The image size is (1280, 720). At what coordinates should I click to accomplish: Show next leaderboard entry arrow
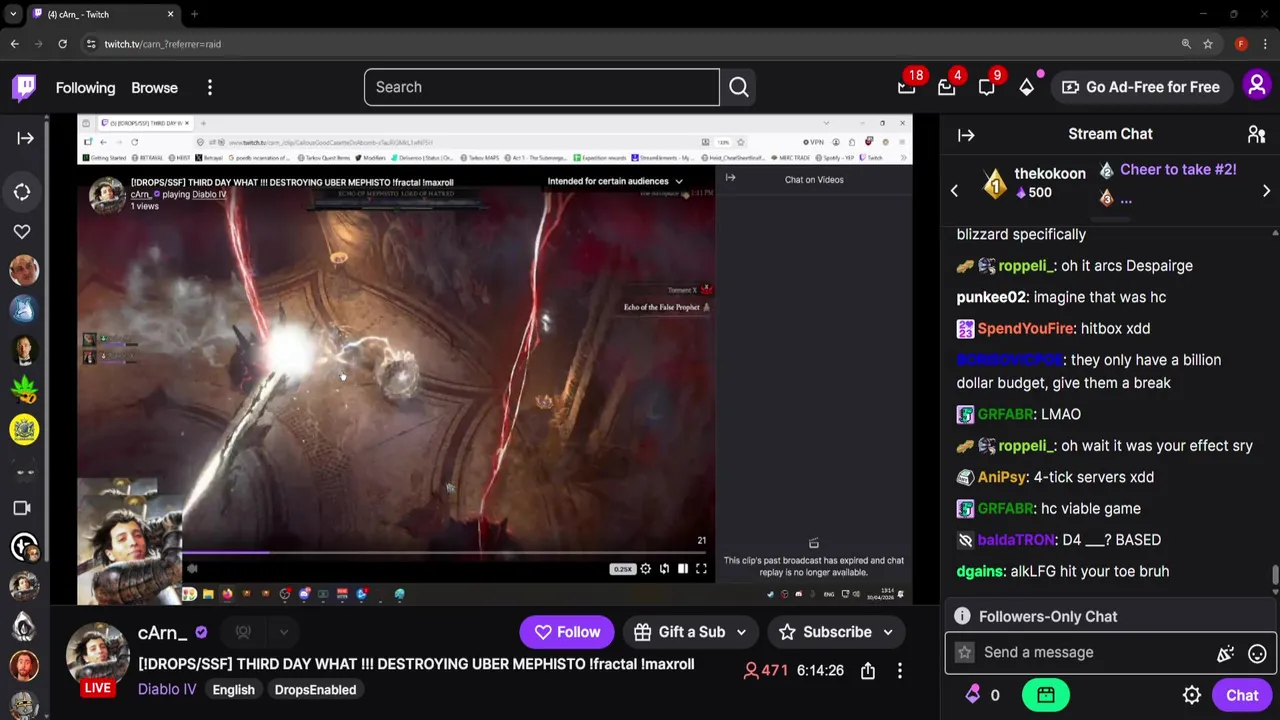(x=1266, y=190)
